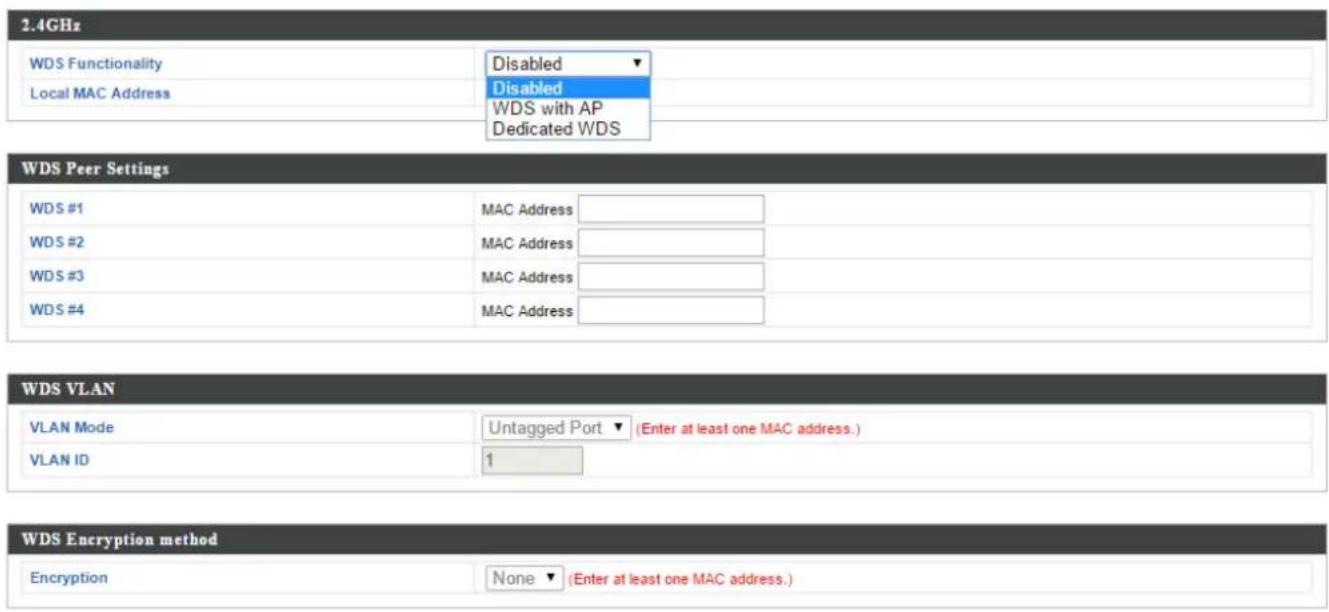Screen dimensions: 1329x612
Task: Click the WDS Functionality label
Action: click(x=96, y=64)
